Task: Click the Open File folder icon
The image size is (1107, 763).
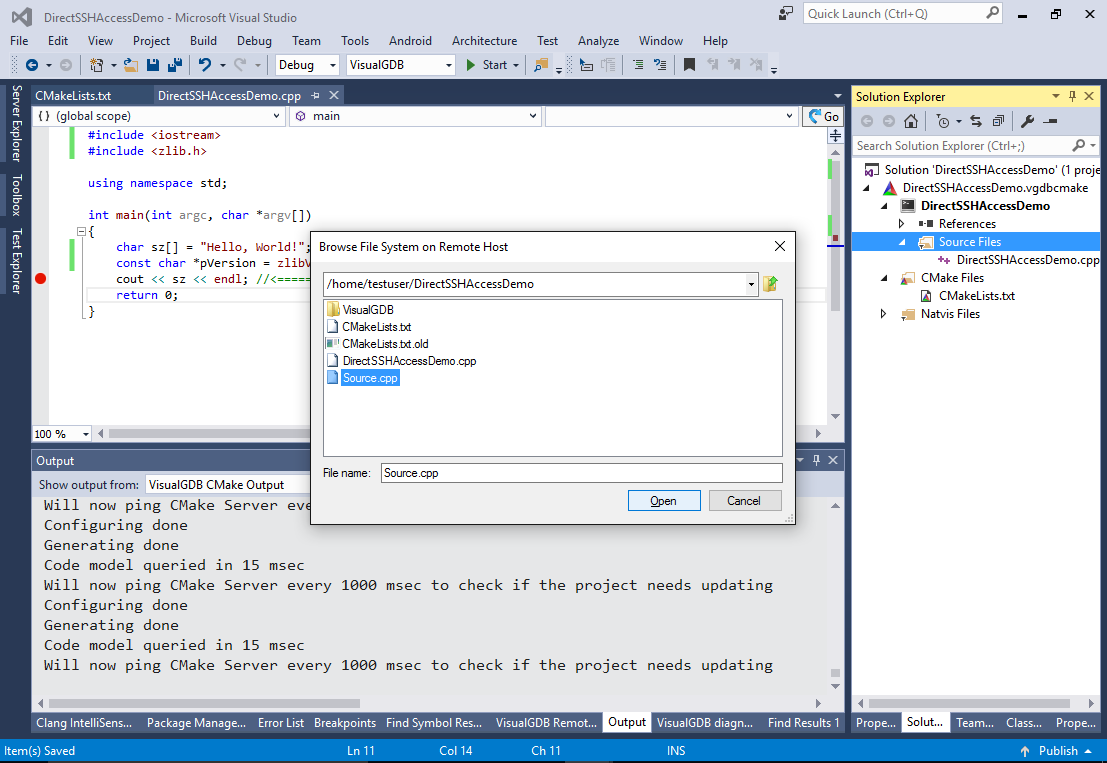Action: [x=131, y=65]
